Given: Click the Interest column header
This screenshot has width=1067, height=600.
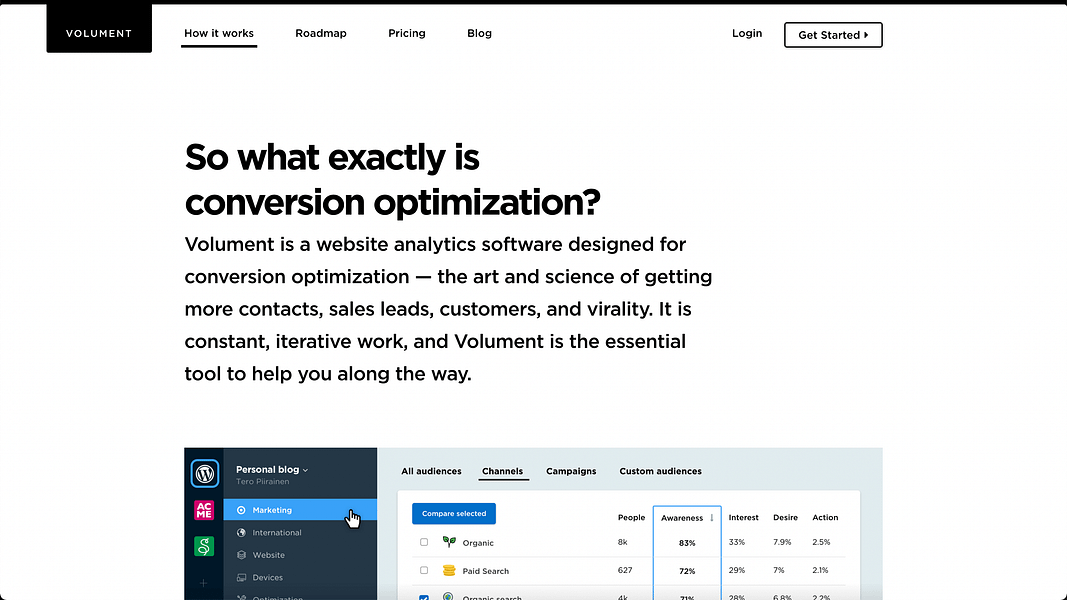Looking at the screenshot, I should pos(743,518).
